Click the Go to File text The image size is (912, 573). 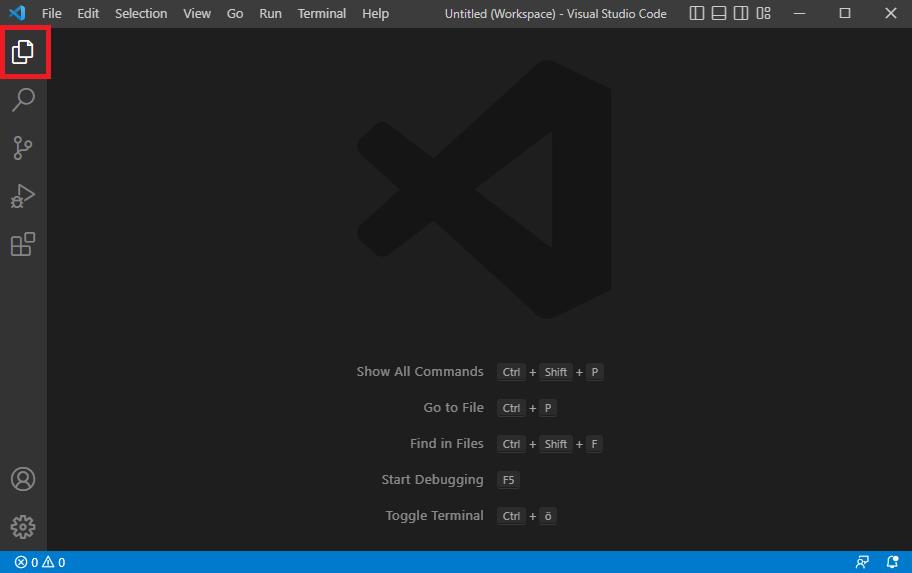point(454,408)
